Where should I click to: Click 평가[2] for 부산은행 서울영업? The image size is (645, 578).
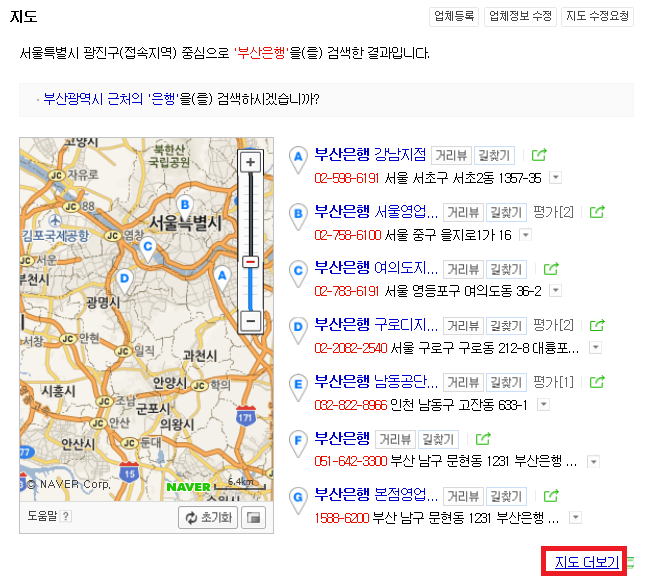pos(553,212)
